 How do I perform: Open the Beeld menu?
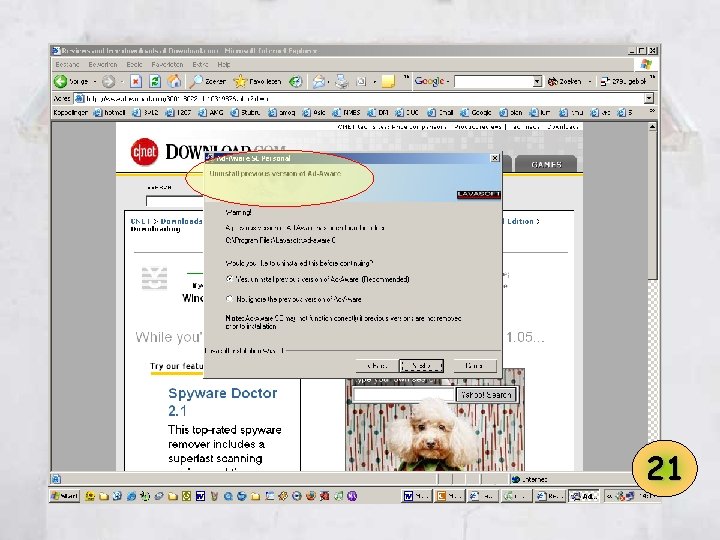134,64
